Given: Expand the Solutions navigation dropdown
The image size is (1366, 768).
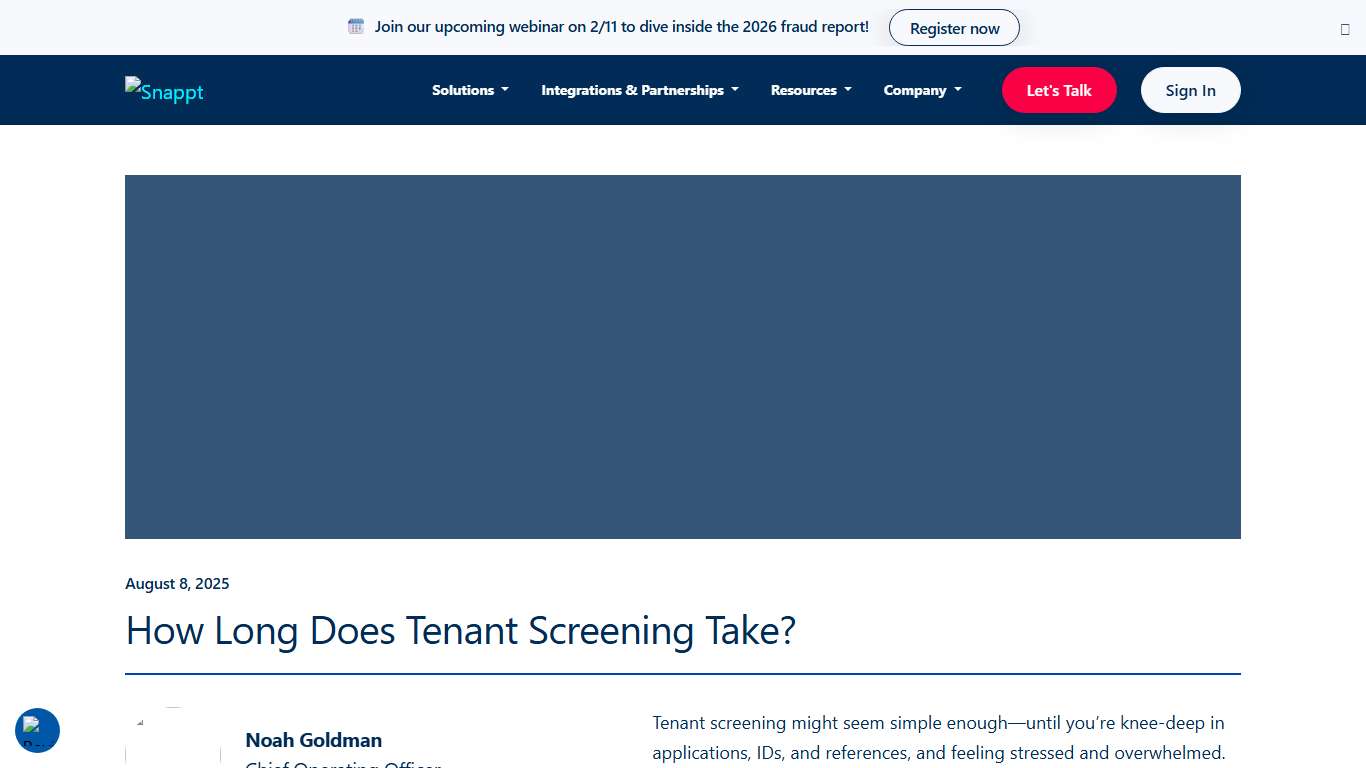Looking at the screenshot, I should coord(469,90).
